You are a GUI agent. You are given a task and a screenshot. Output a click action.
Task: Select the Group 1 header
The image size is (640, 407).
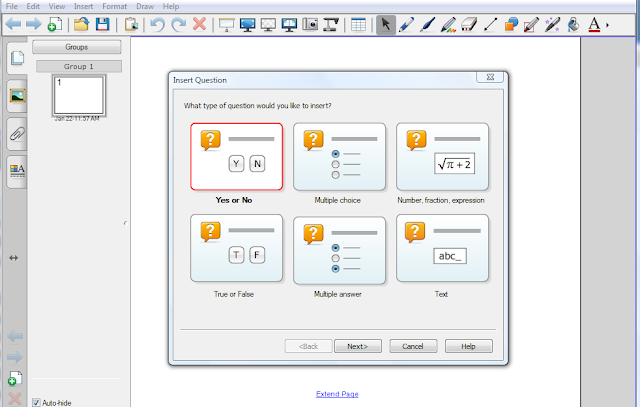click(x=79, y=66)
